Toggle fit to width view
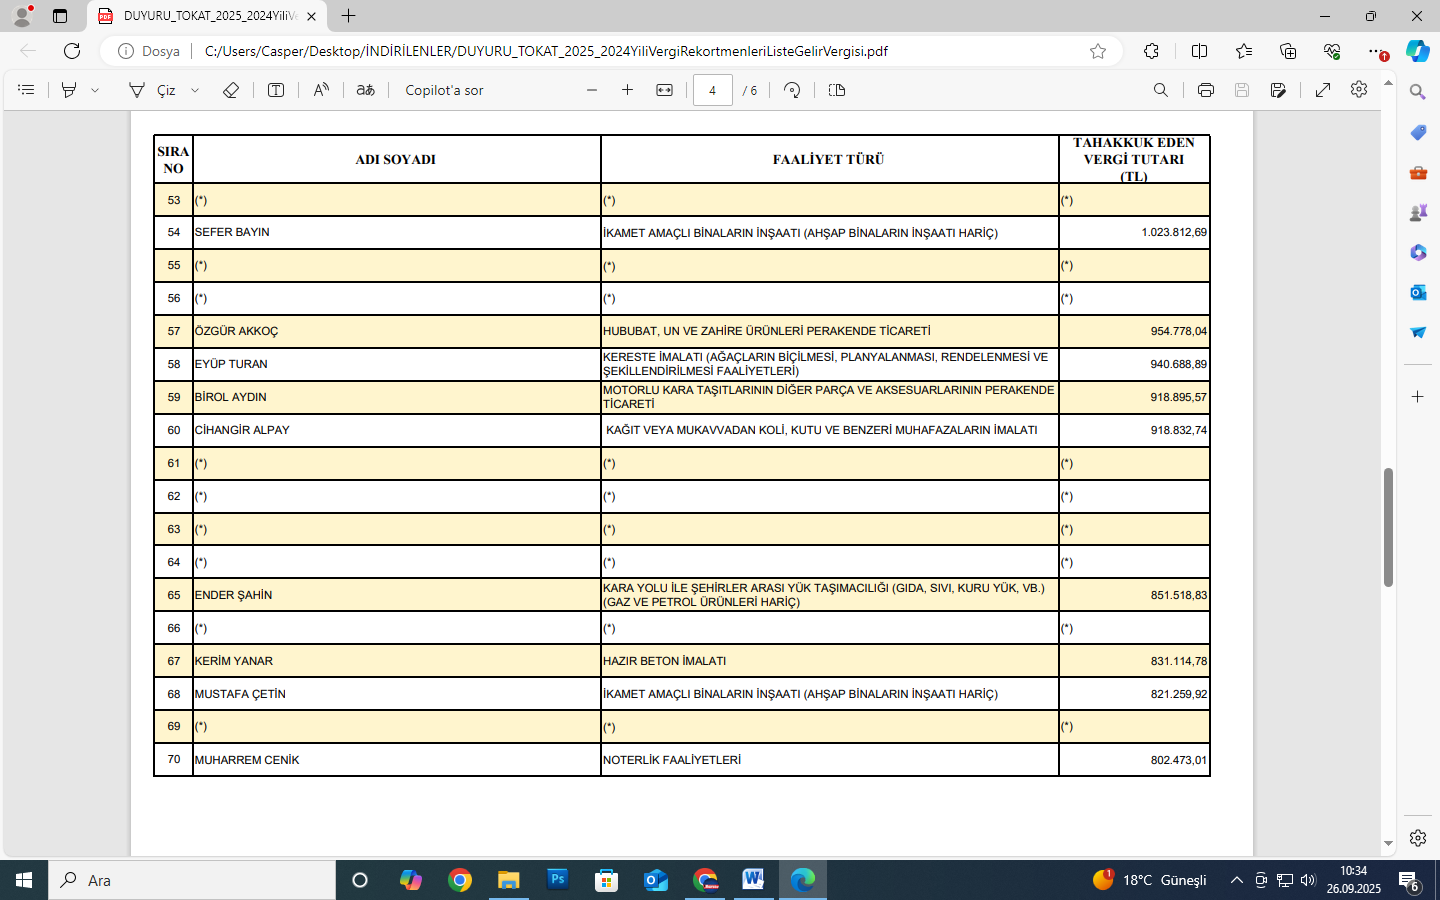 pos(664,90)
